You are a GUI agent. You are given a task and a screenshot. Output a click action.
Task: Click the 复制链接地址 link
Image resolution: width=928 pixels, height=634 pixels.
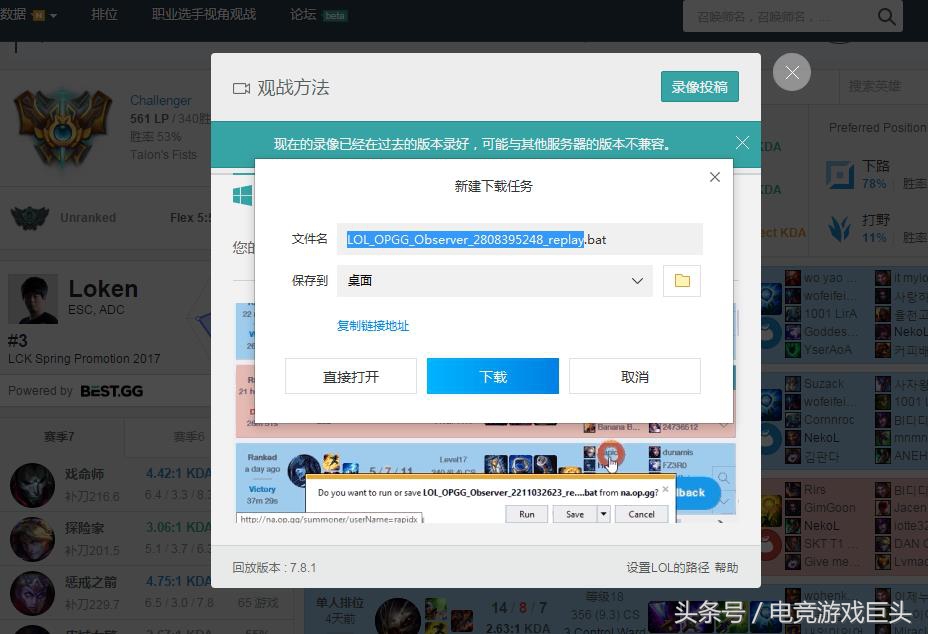(373, 326)
